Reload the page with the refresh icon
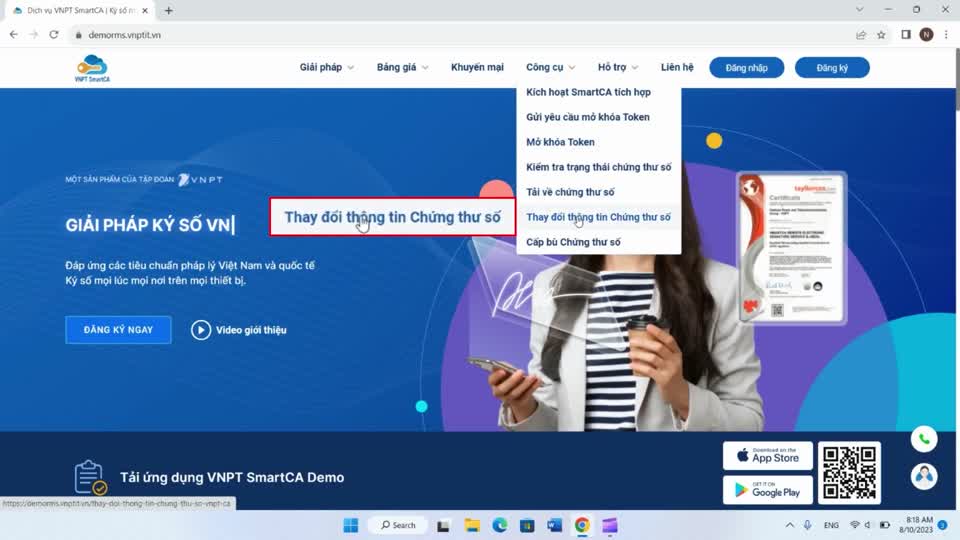 click(x=54, y=35)
